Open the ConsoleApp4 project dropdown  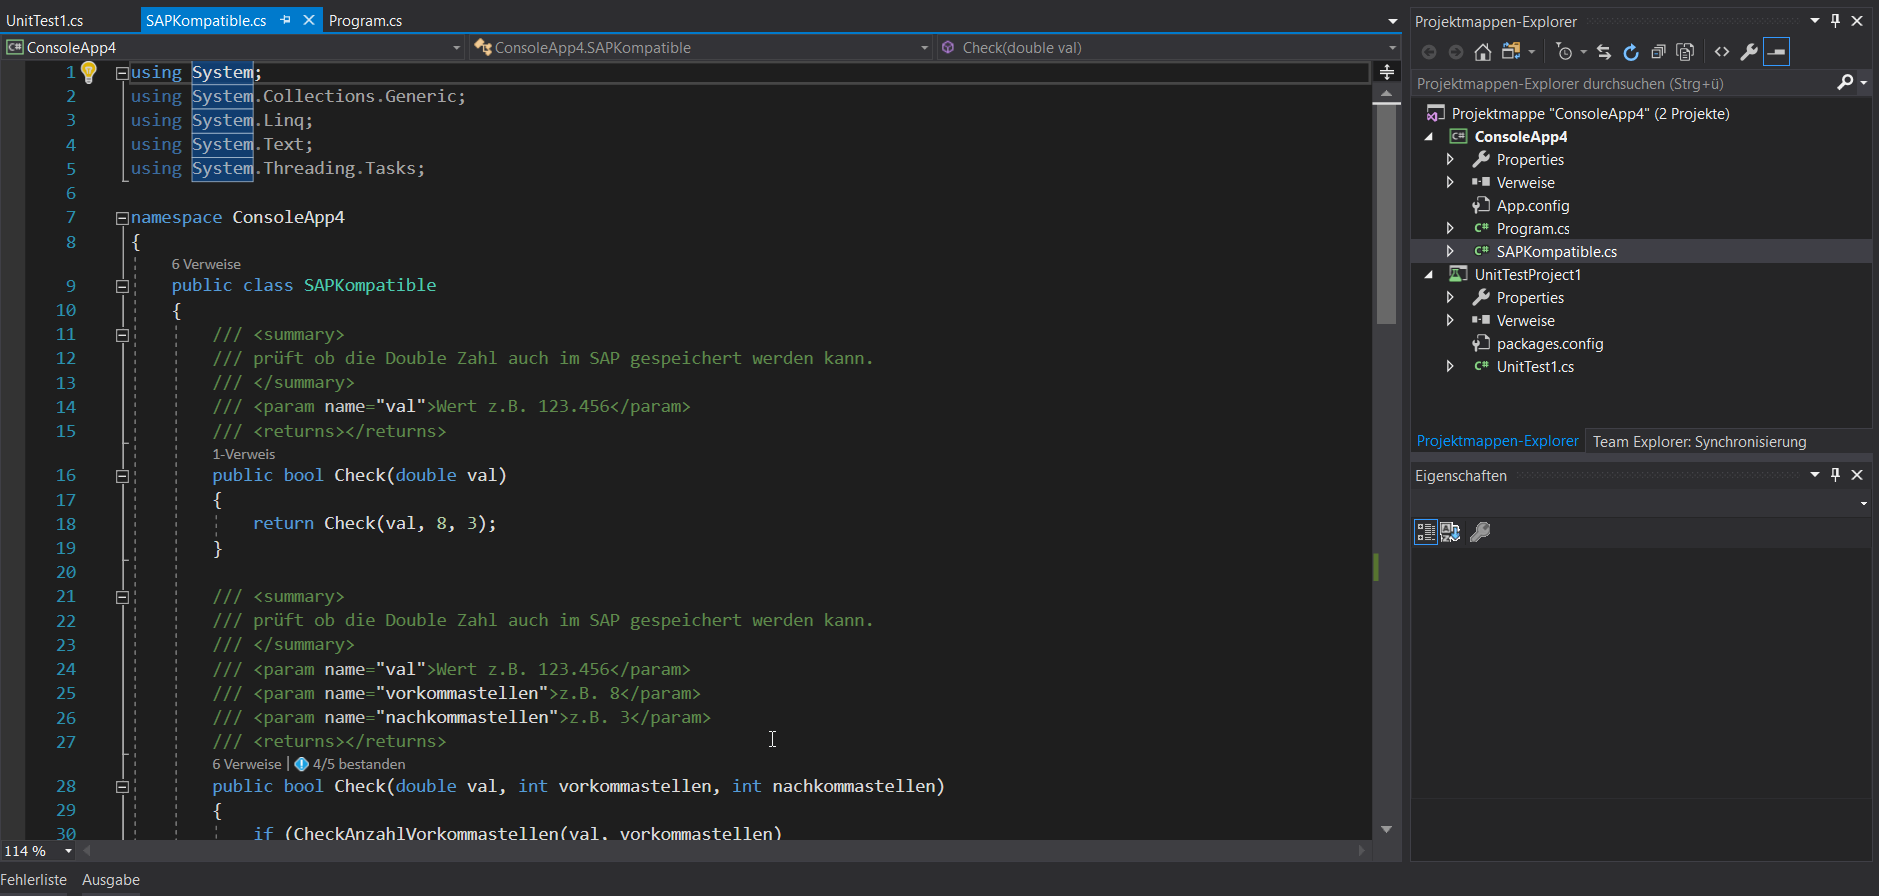[x=456, y=47]
